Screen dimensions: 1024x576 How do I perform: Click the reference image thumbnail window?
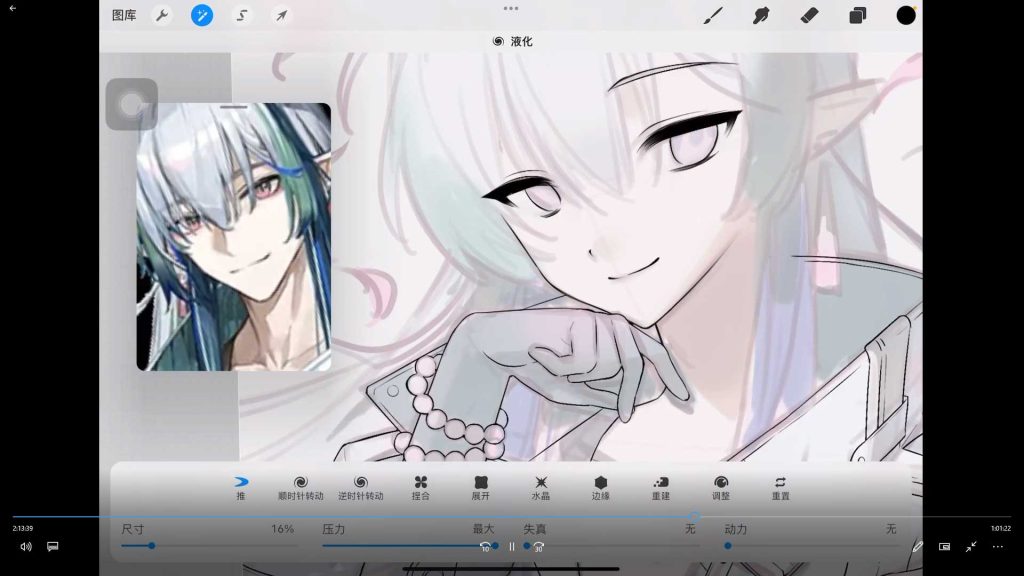point(233,238)
